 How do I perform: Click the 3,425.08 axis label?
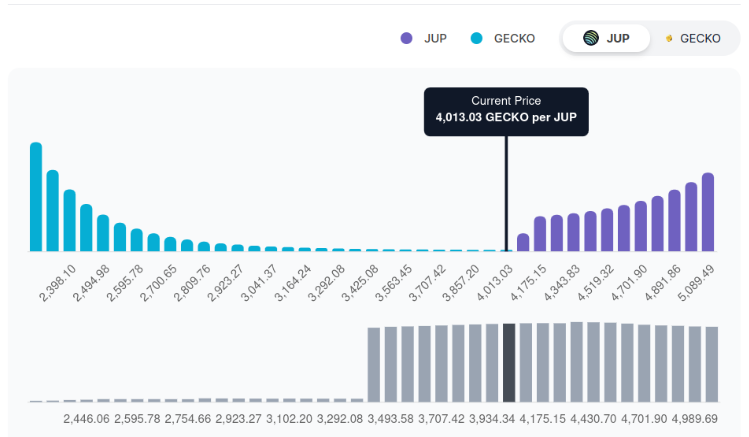360,283
